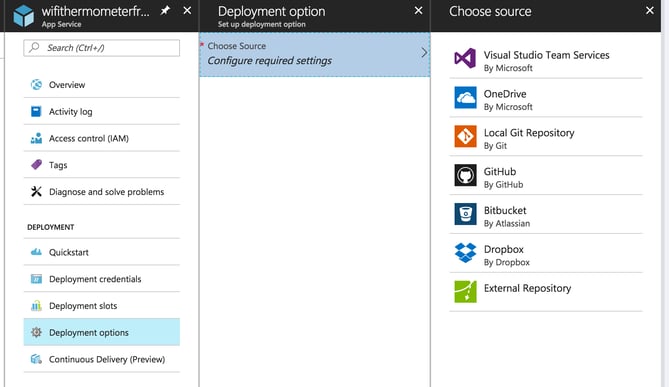
Task: Close the App Service blade
Action: [187, 11]
